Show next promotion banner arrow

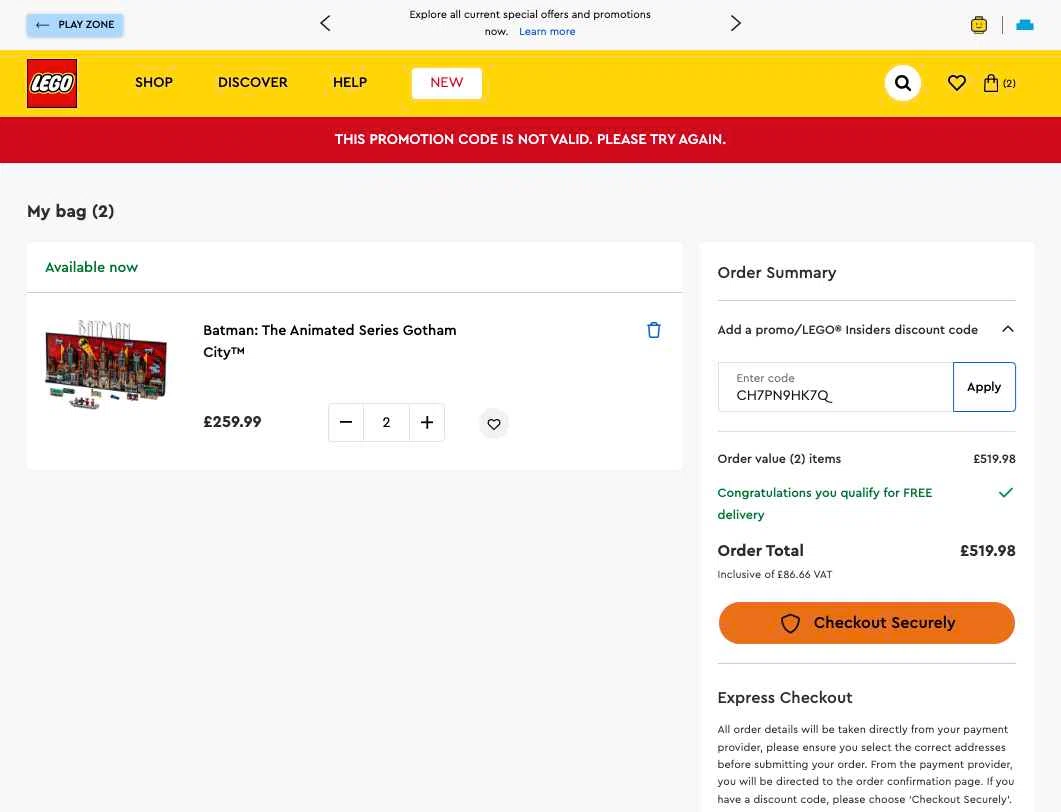tap(736, 23)
